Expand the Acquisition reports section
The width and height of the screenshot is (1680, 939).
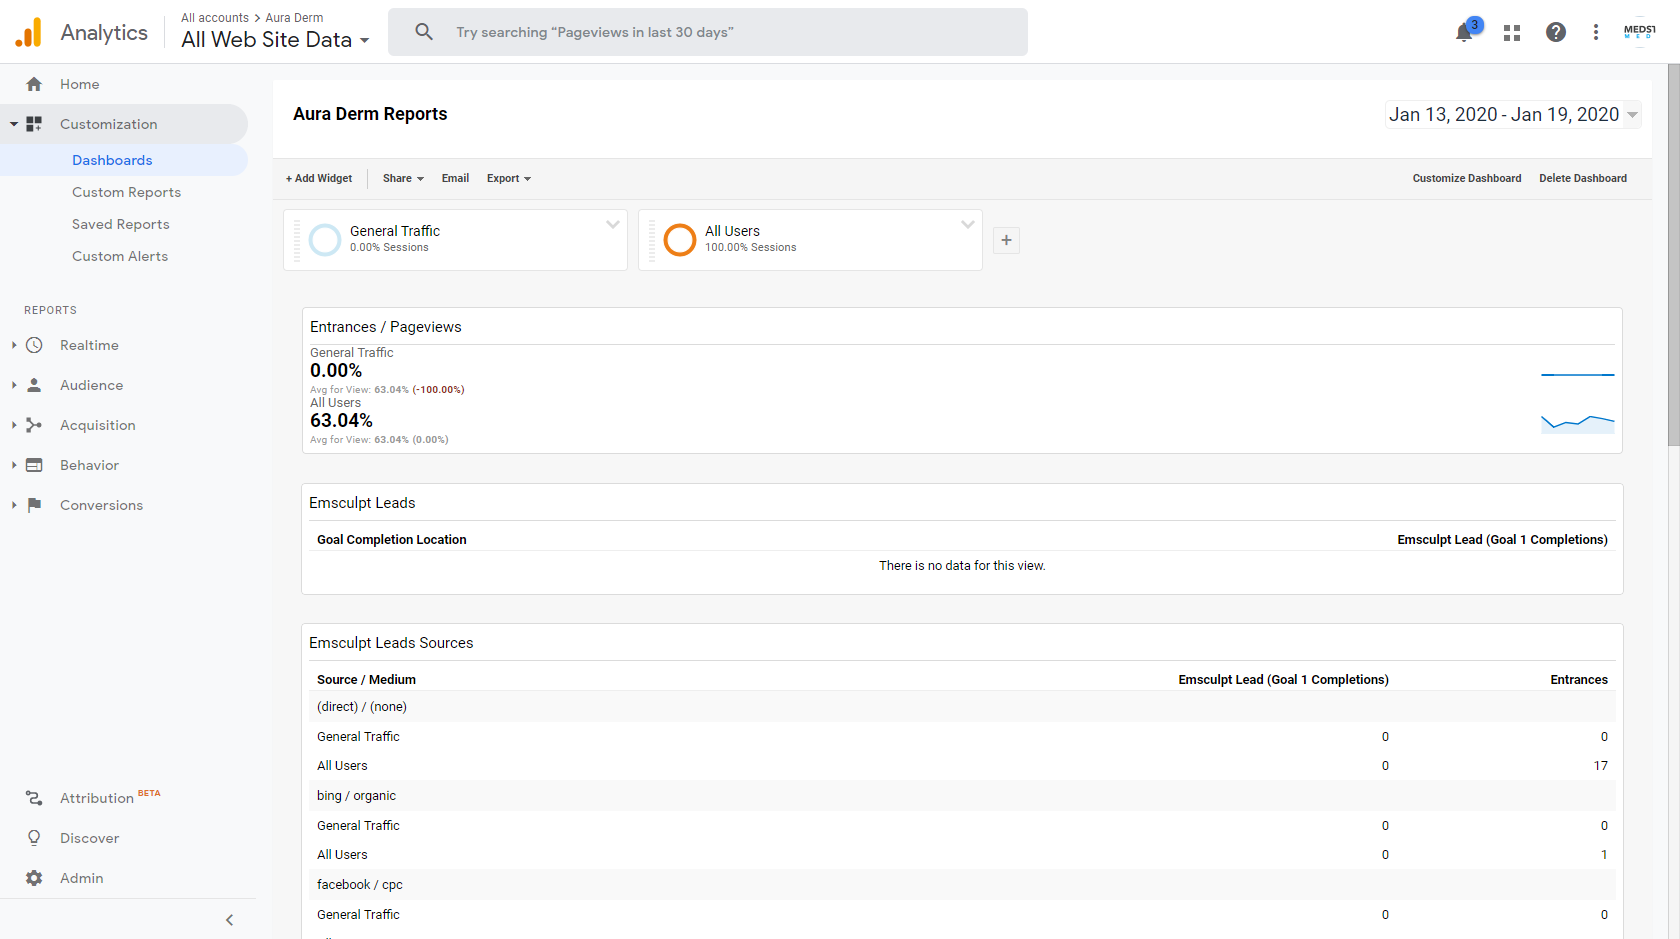coord(14,425)
